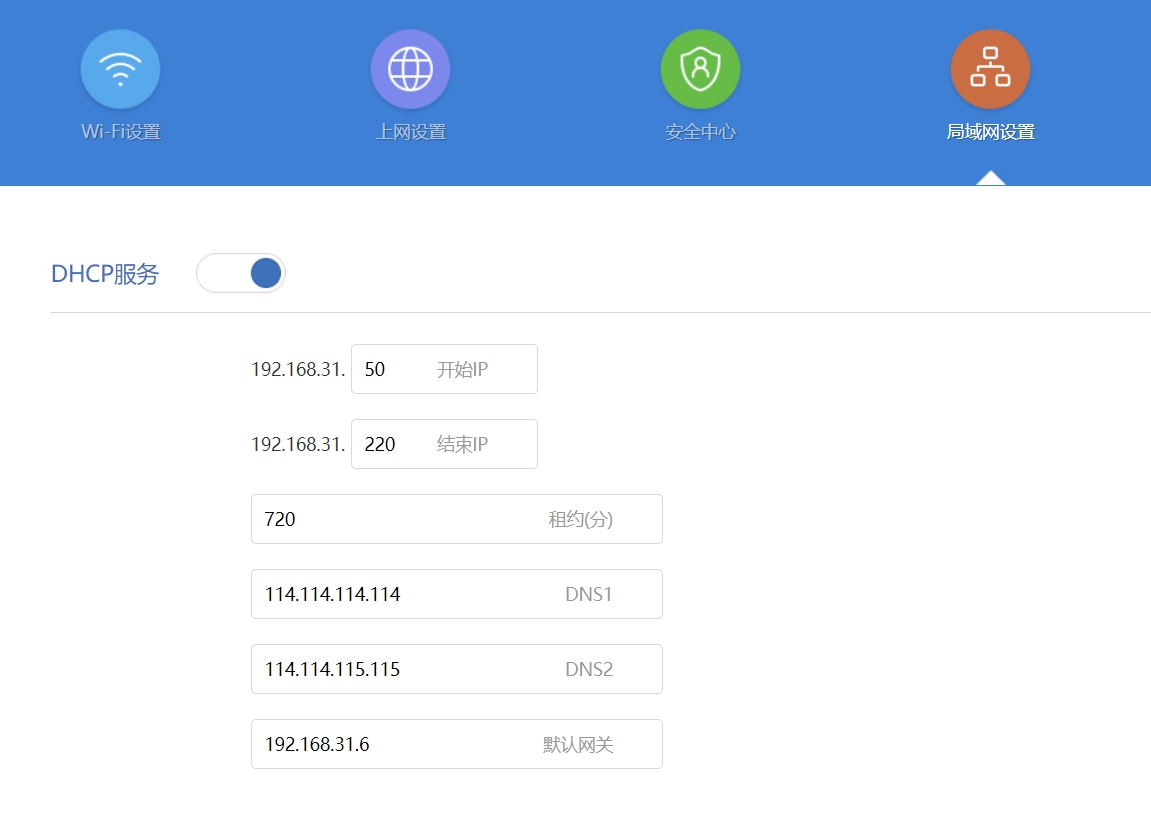
Task: Switch to the 上网设置 tab label
Action: pos(410,132)
